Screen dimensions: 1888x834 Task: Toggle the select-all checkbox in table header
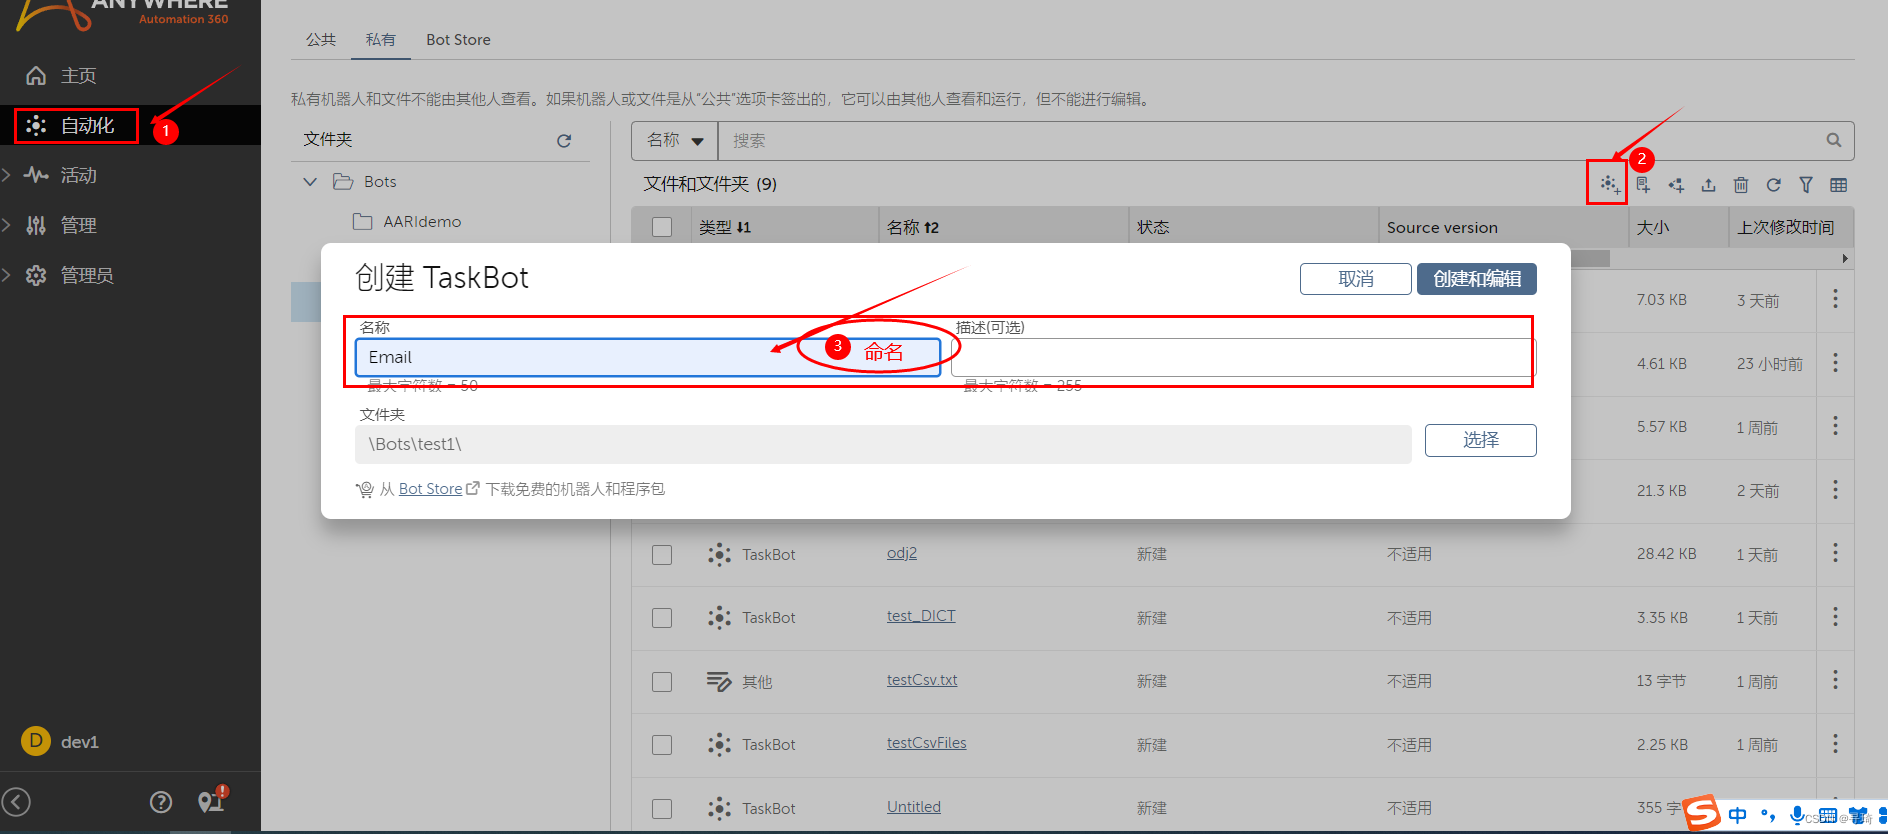click(x=662, y=227)
